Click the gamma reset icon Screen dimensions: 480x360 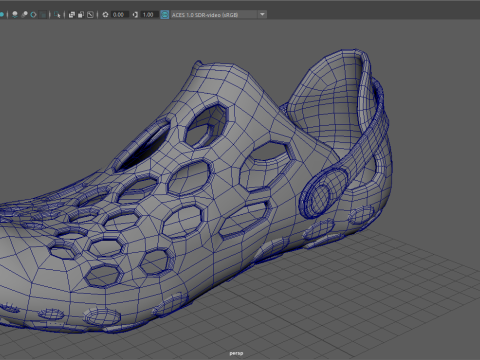point(135,15)
